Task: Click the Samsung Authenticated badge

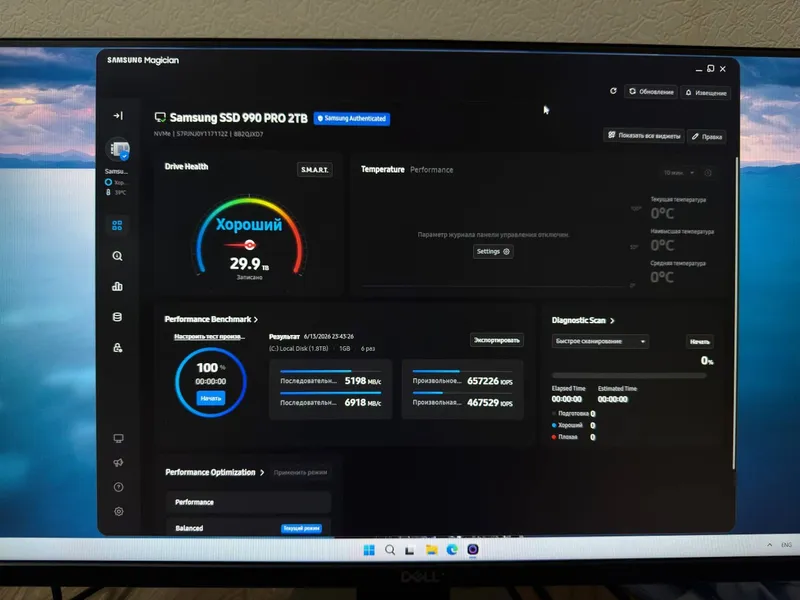Action: [352, 118]
